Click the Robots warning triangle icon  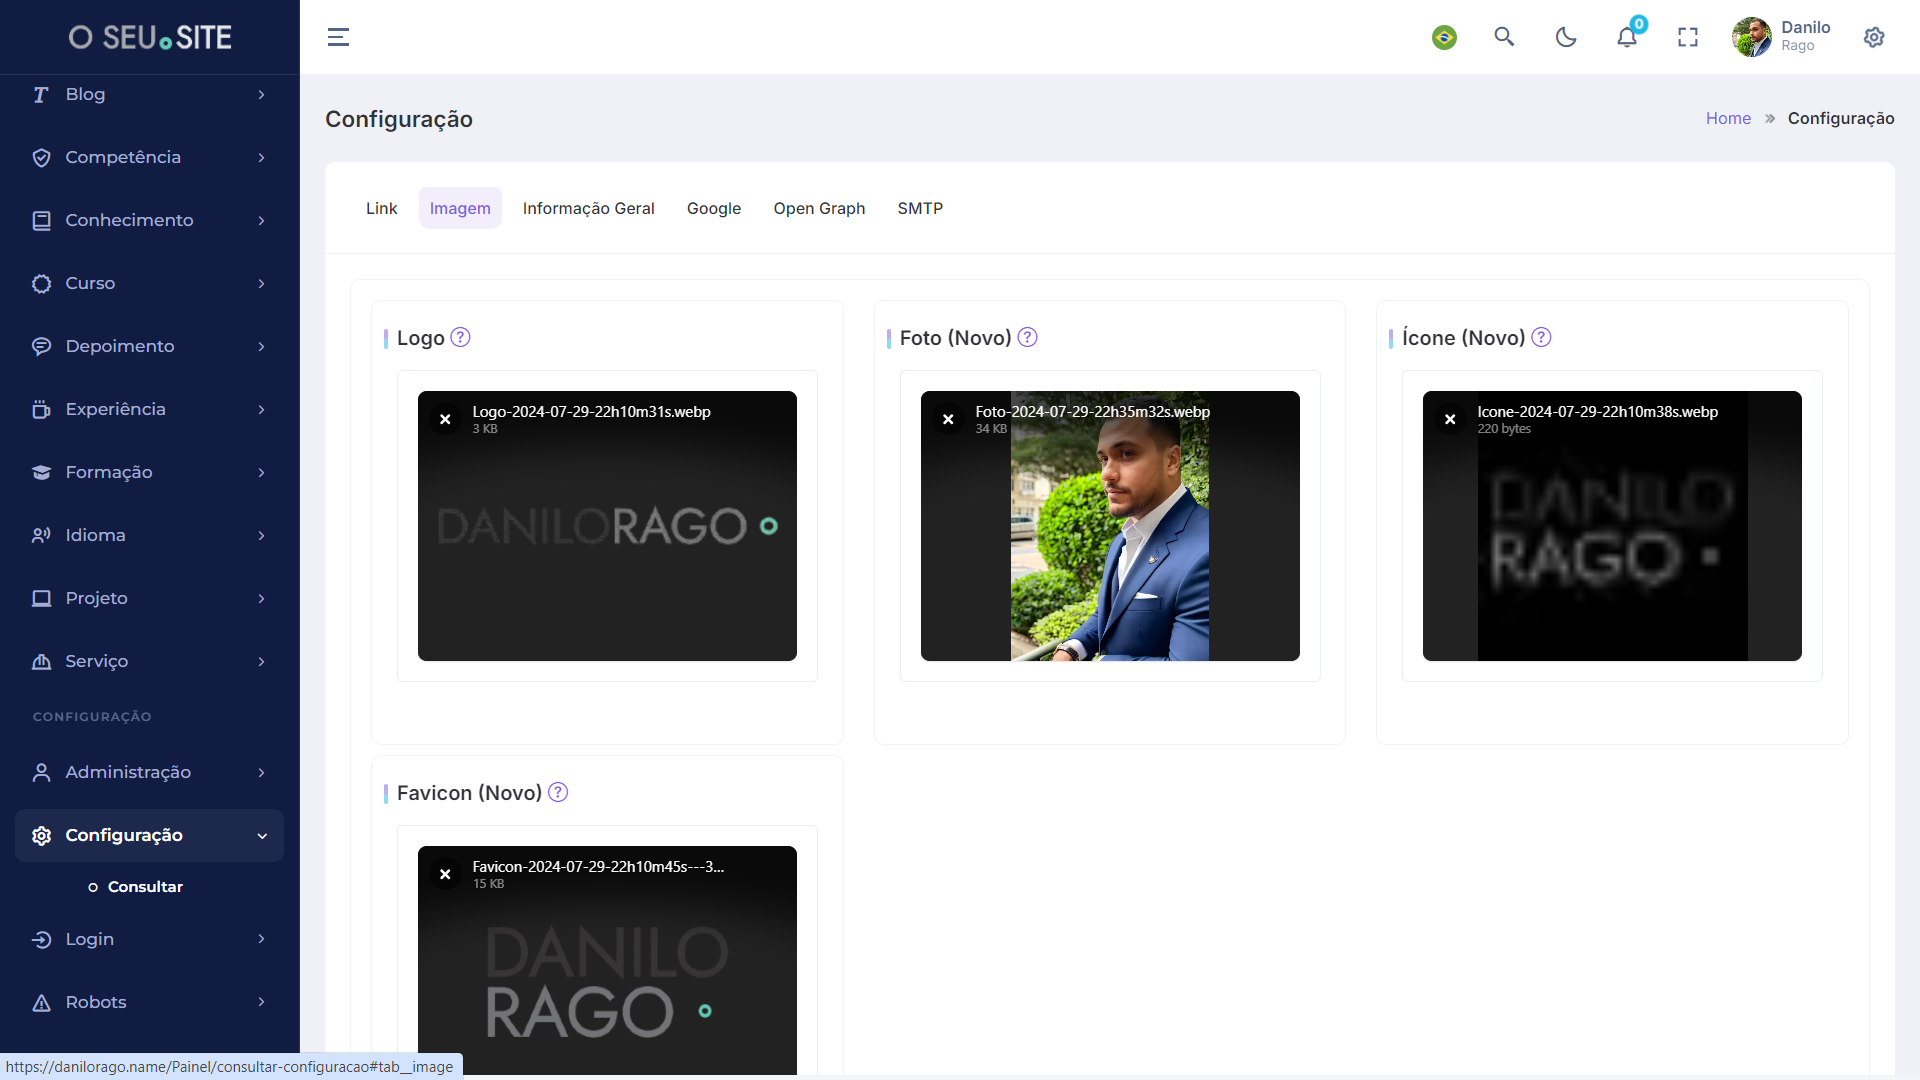tap(41, 1002)
